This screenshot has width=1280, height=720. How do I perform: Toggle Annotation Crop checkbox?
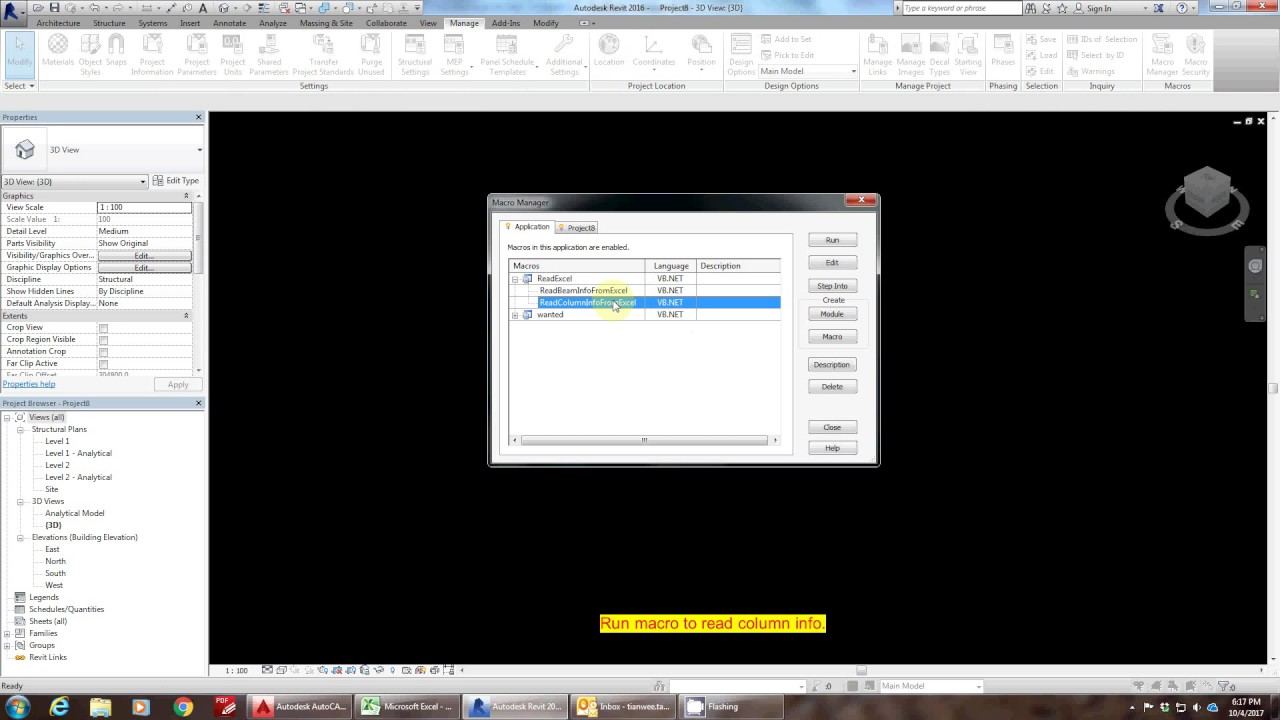click(103, 352)
